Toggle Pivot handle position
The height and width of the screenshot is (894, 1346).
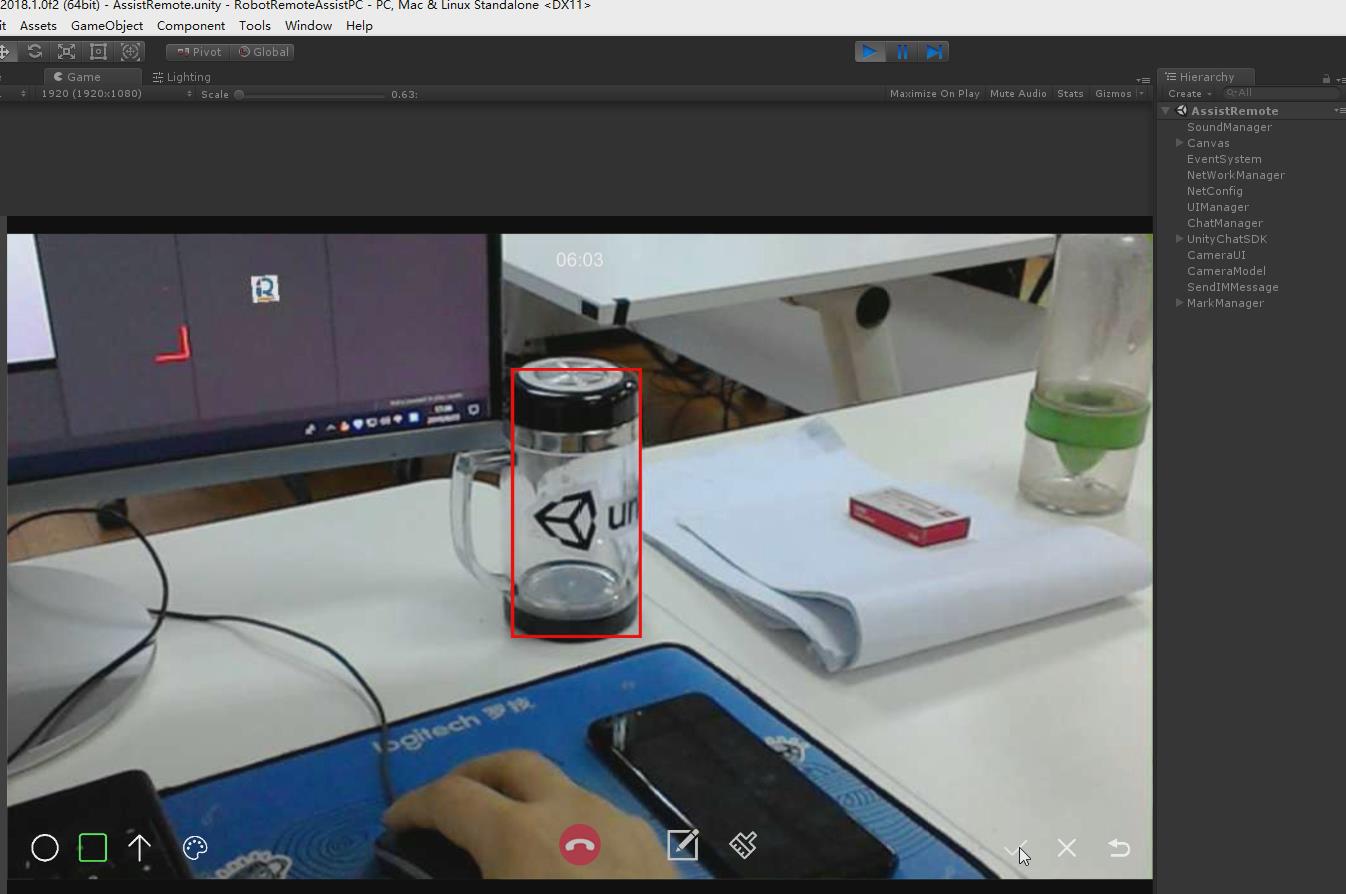pos(198,52)
